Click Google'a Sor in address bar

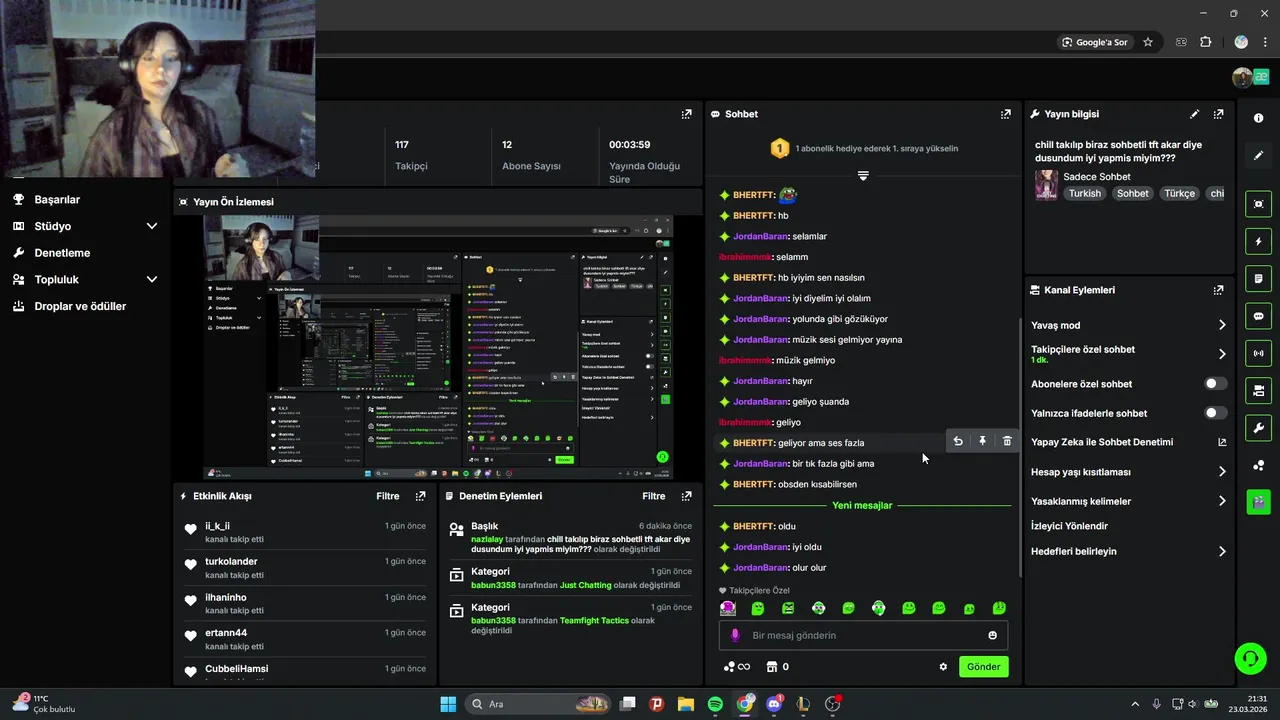pyautogui.click(x=1094, y=42)
